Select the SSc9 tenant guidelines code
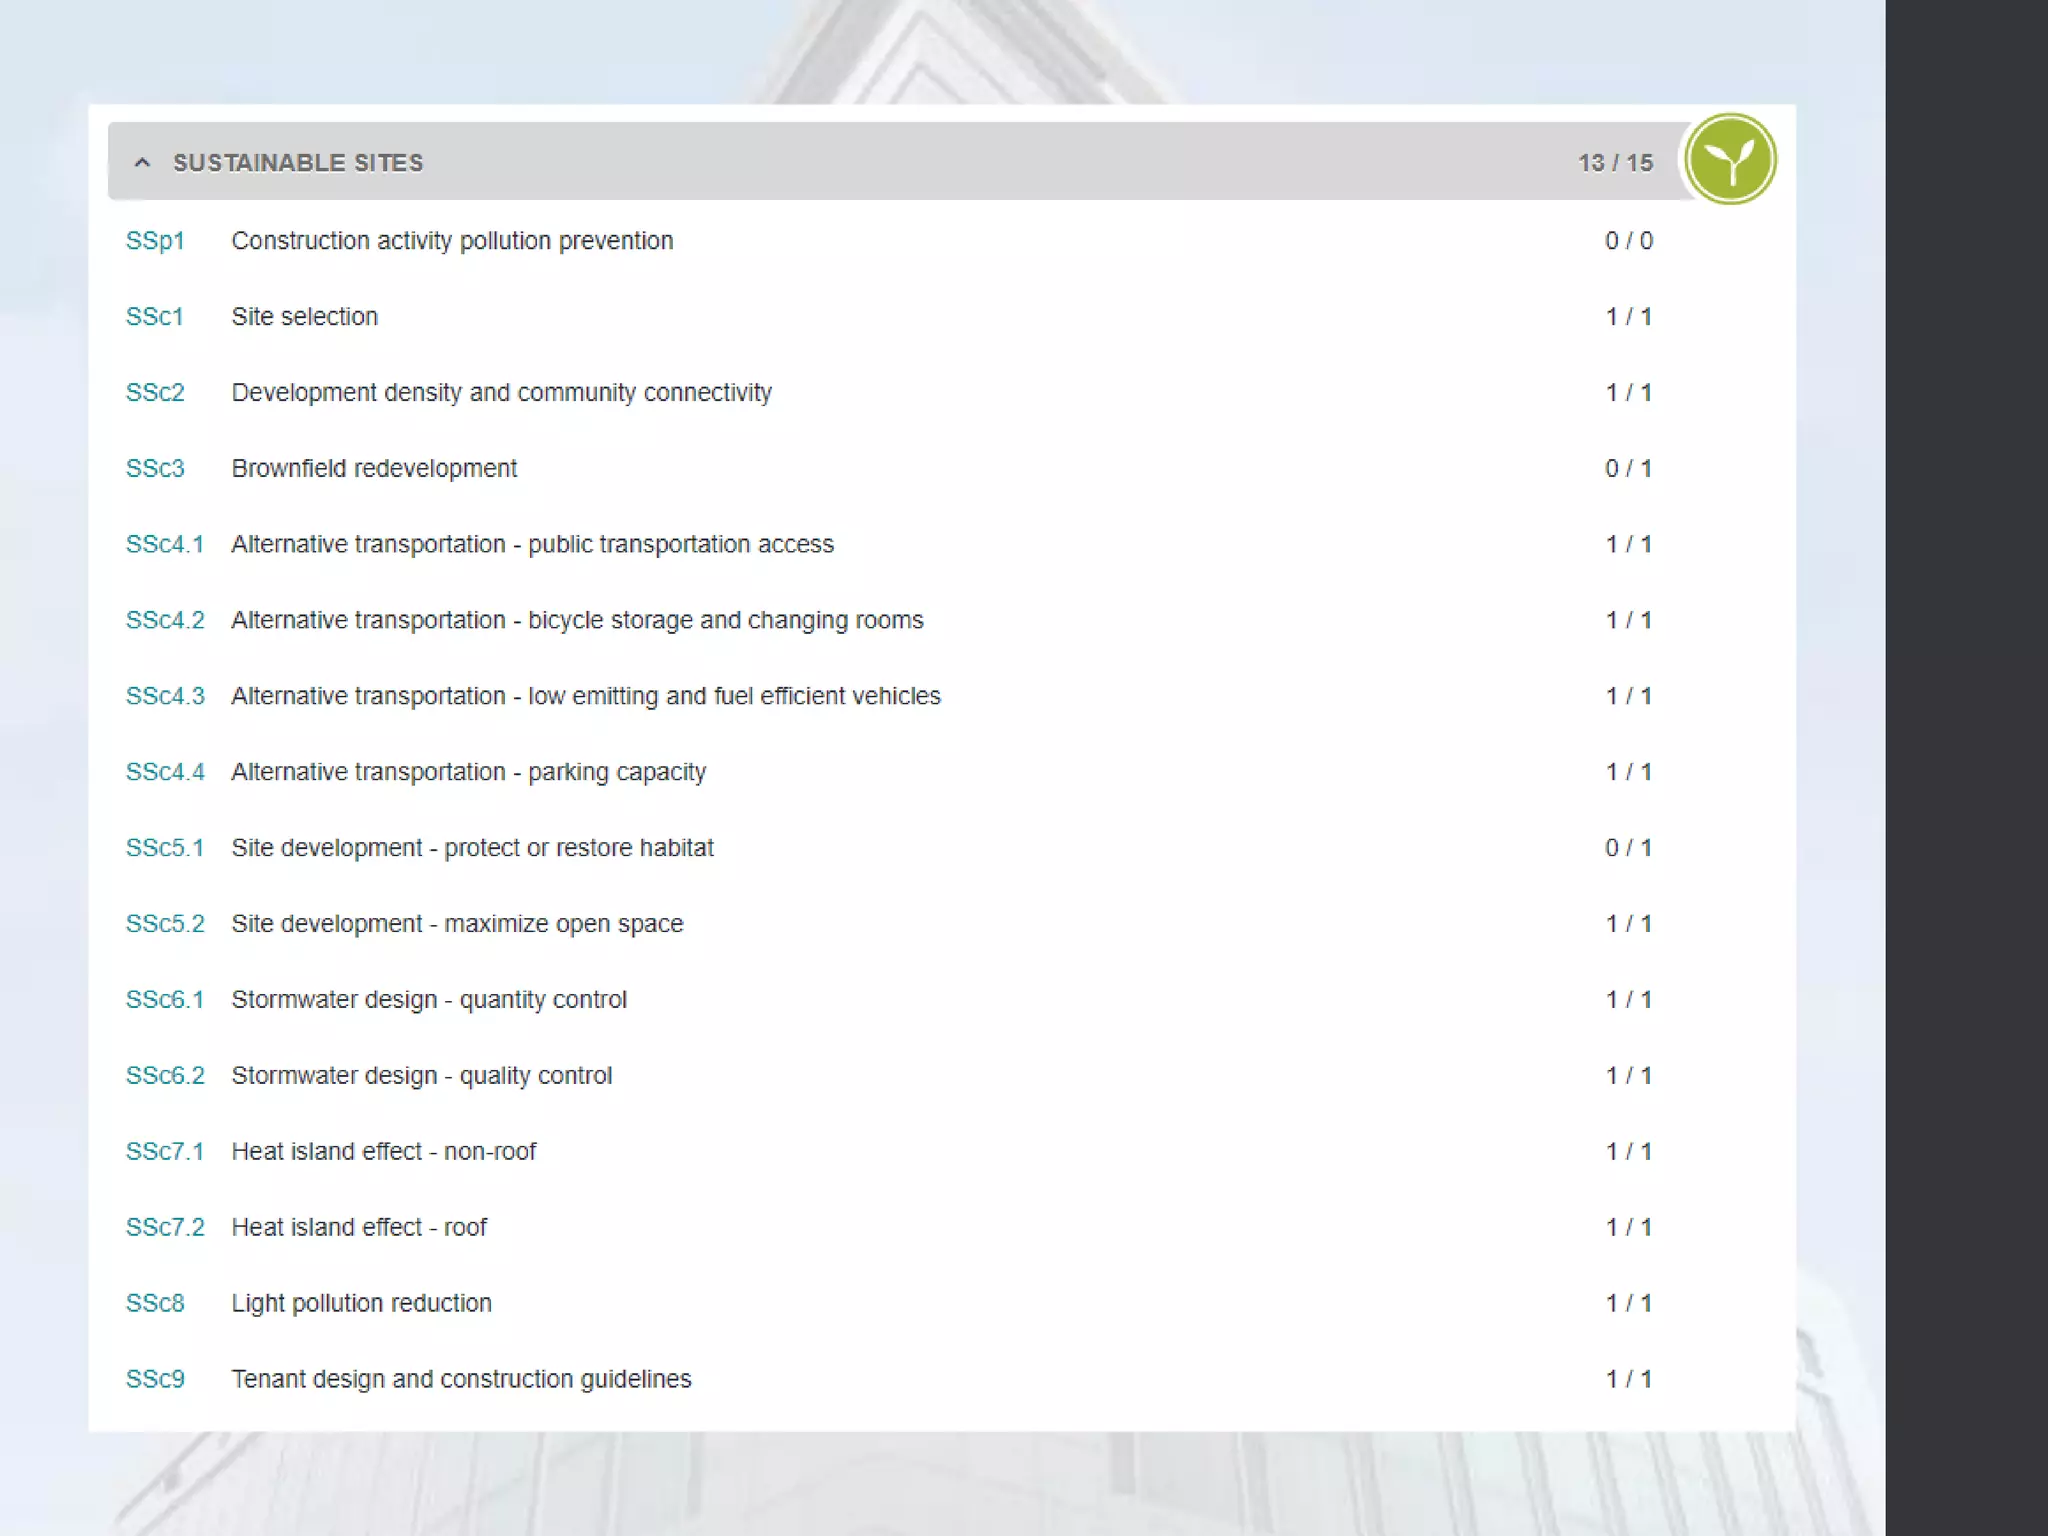Screen dimensions: 2048x1536 [x=155, y=1380]
